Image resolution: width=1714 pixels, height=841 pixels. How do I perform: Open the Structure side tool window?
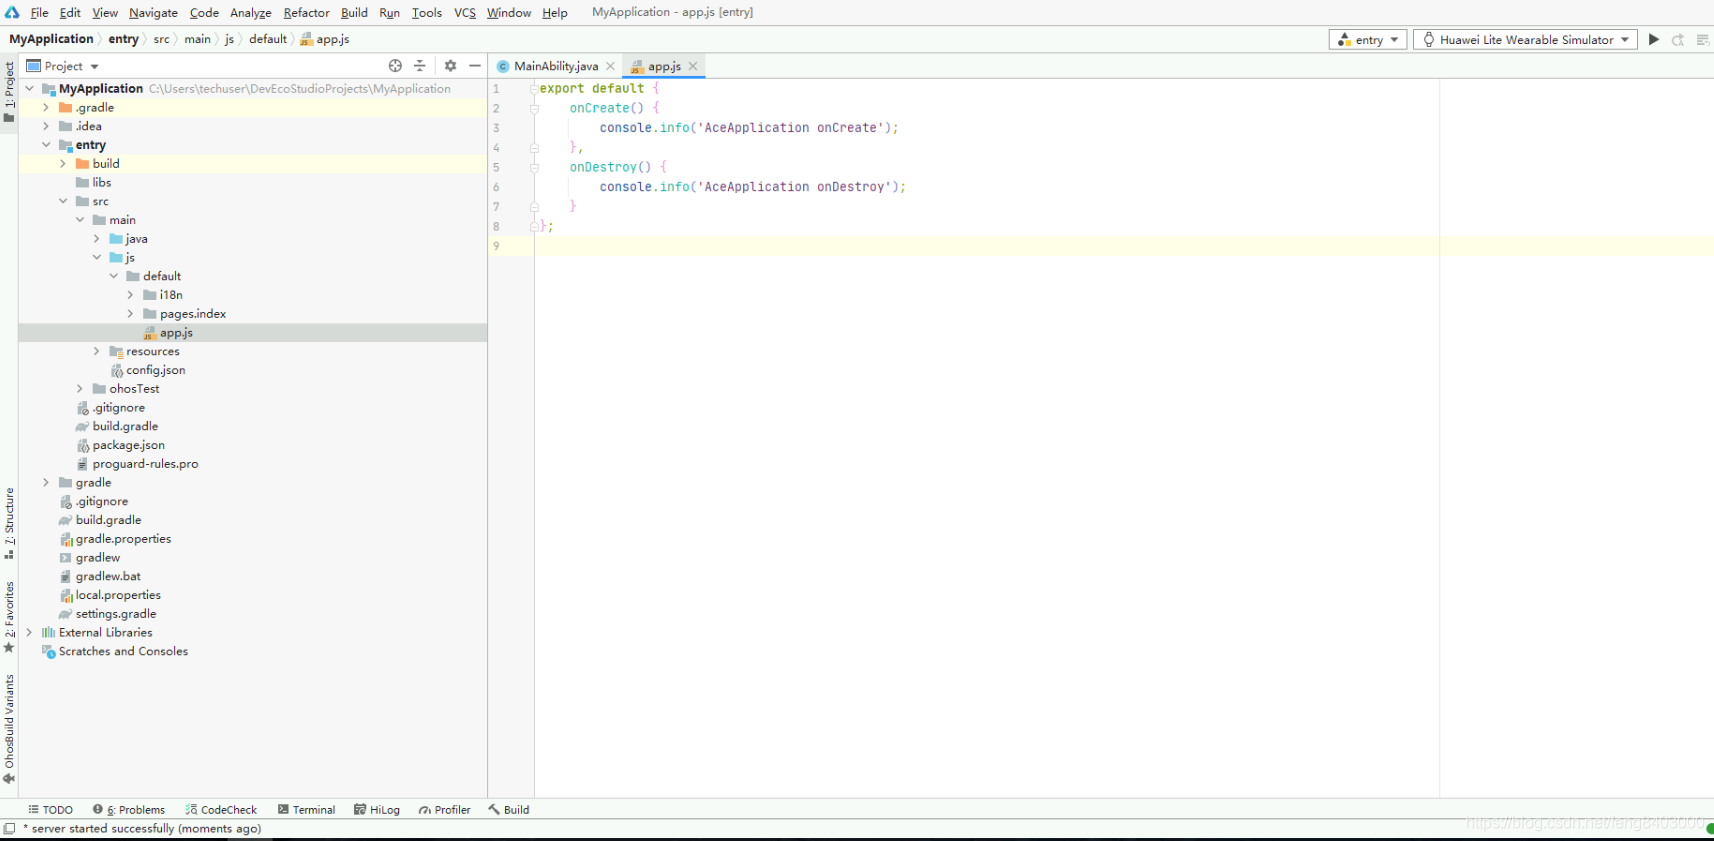tap(9, 523)
